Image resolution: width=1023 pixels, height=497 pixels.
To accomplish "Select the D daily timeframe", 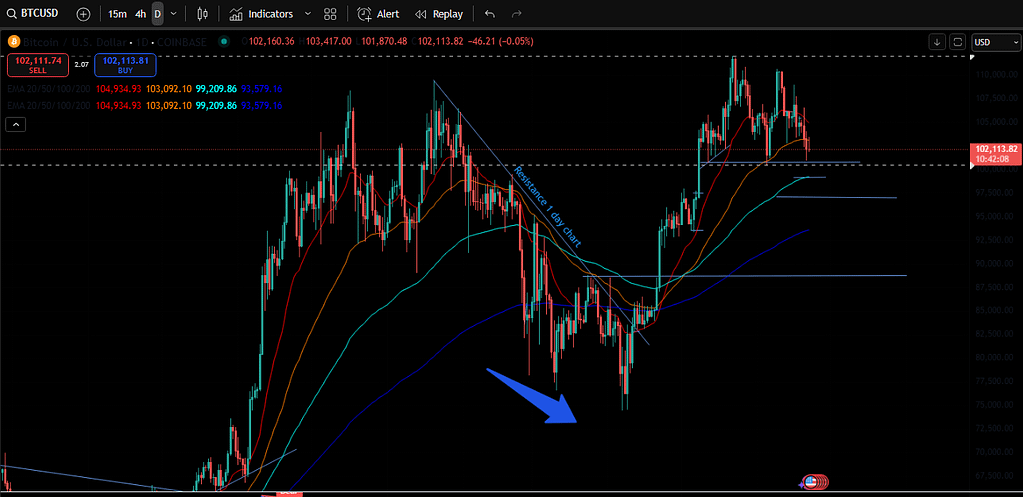I will pos(157,14).
